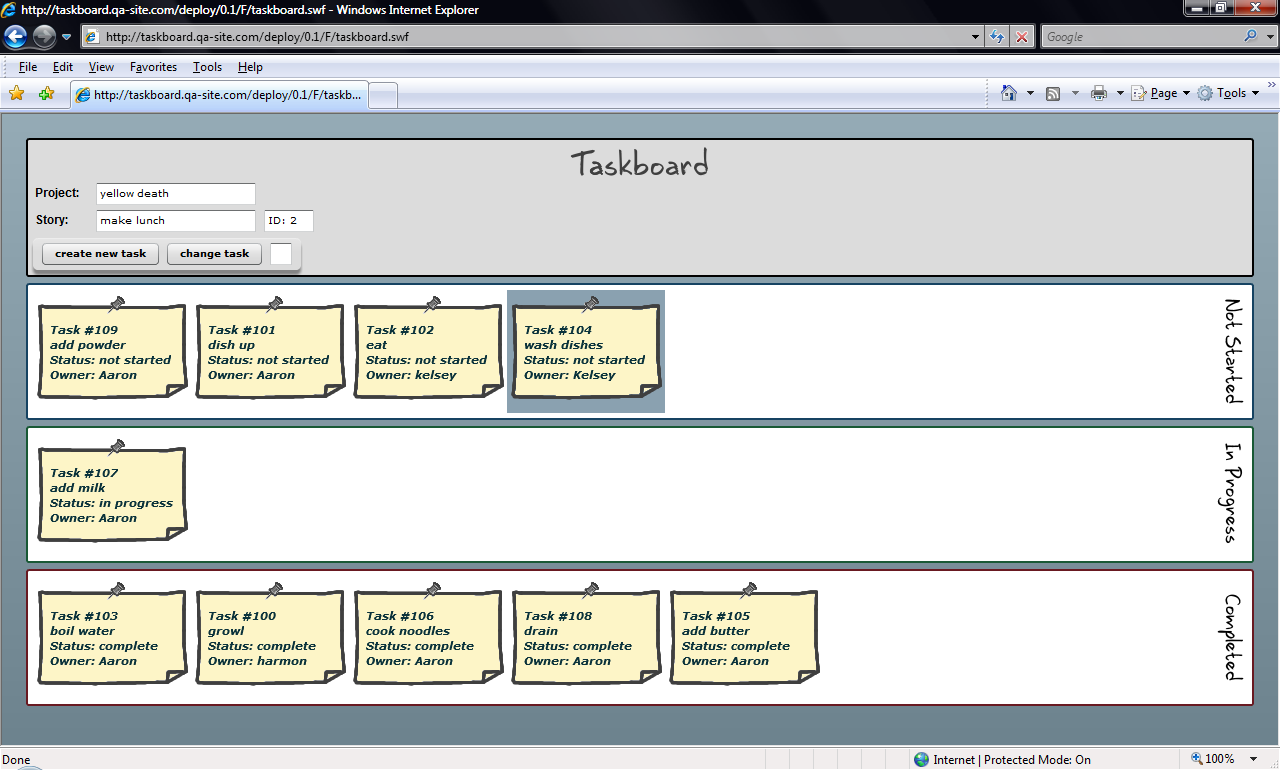Click the create new task button

(x=100, y=254)
